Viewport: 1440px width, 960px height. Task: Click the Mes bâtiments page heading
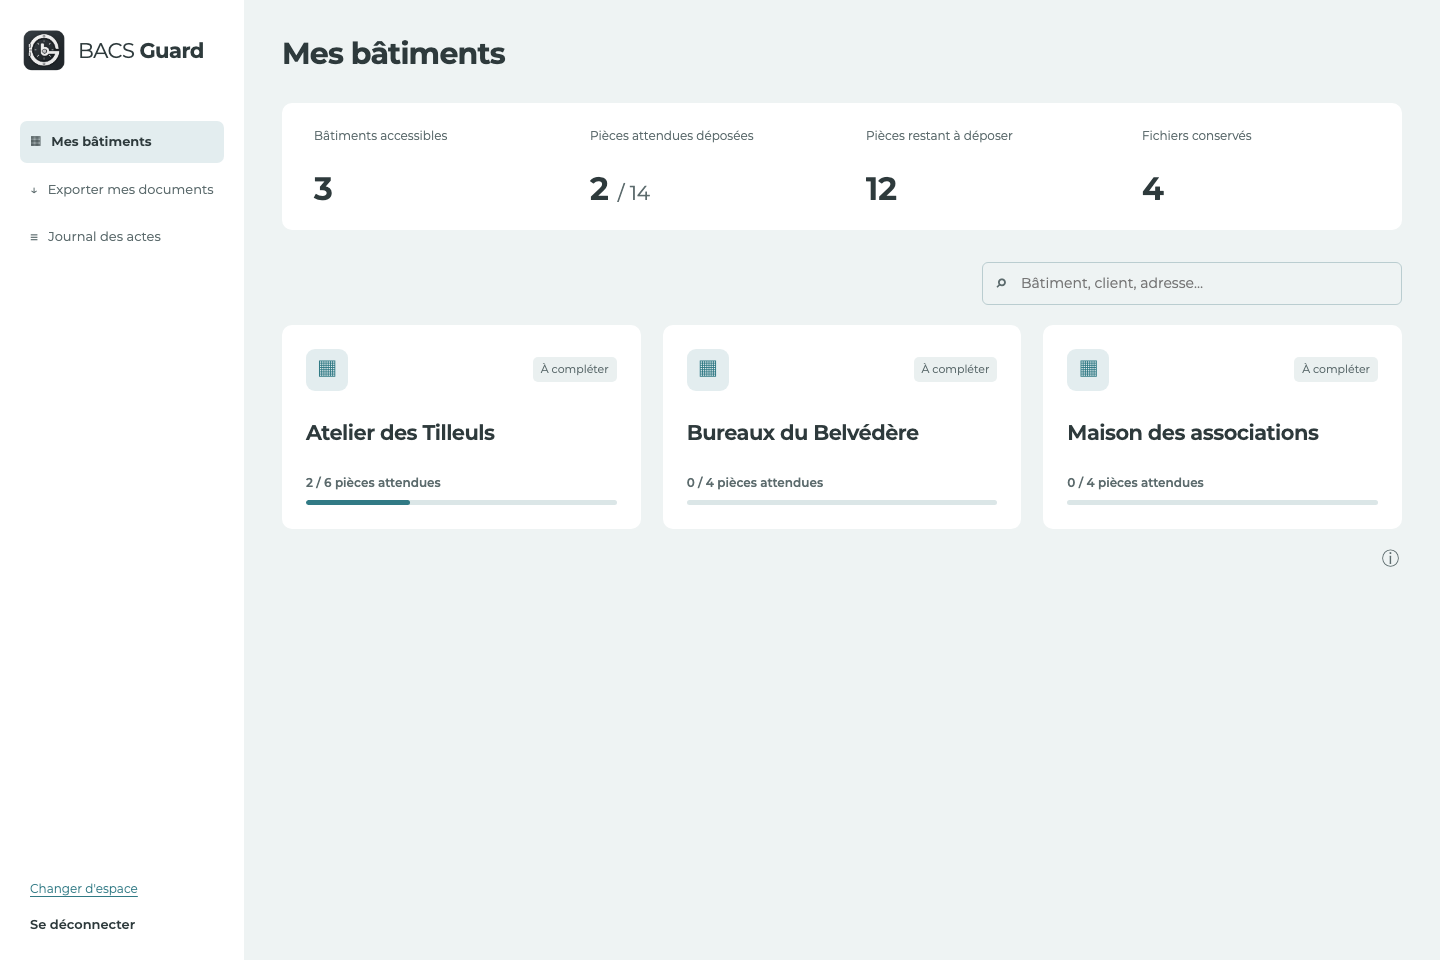[x=394, y=53]
